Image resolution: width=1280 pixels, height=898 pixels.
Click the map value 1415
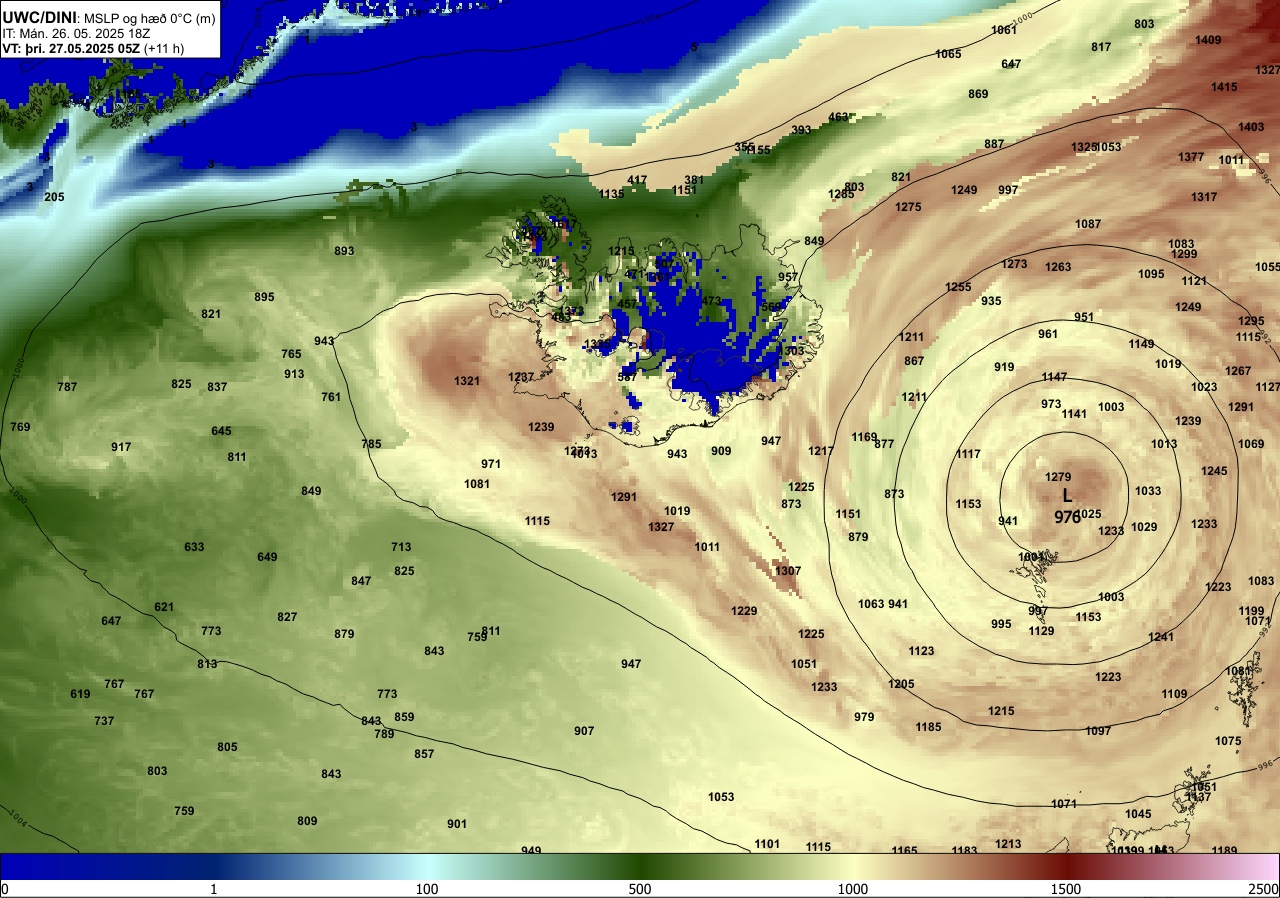[x=1224, y=87]
